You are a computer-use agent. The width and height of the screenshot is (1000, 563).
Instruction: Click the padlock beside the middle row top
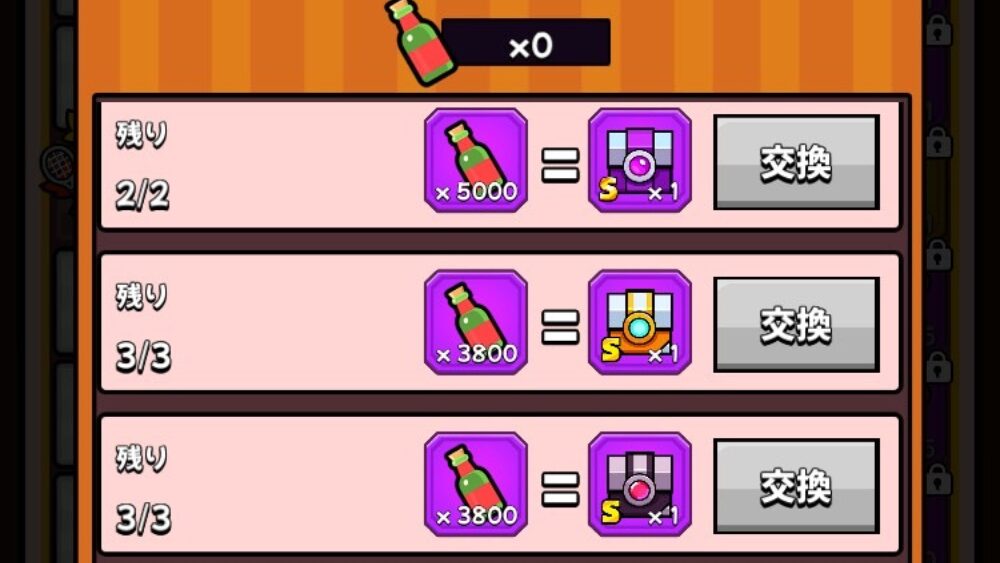(x=938, y=254)
